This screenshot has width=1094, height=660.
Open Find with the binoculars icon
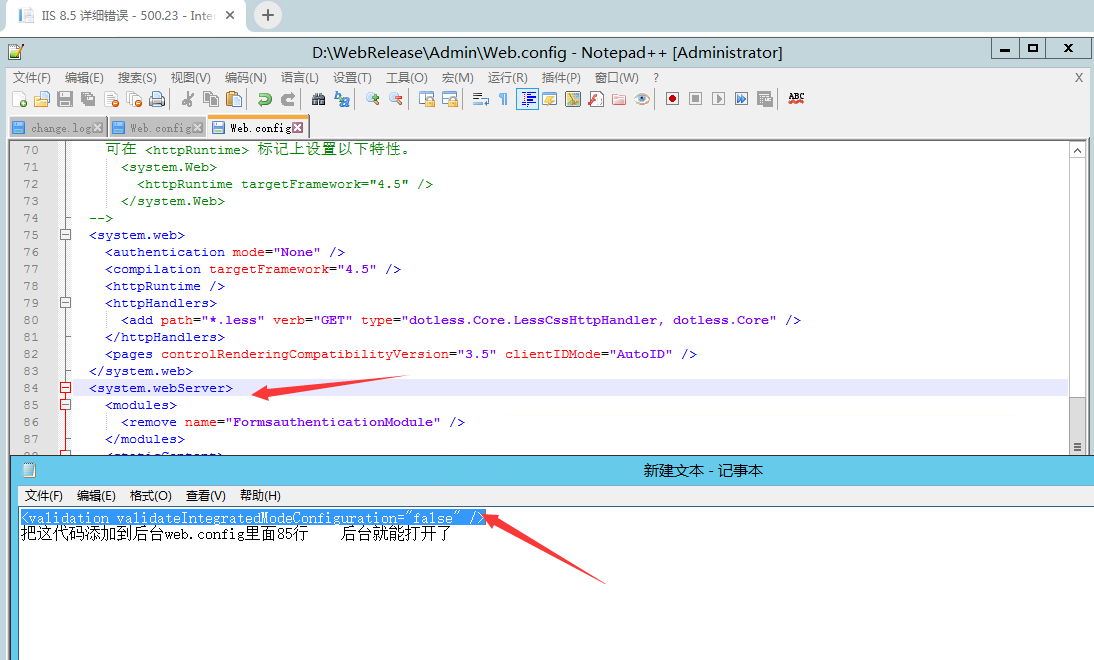pos(318,99)
